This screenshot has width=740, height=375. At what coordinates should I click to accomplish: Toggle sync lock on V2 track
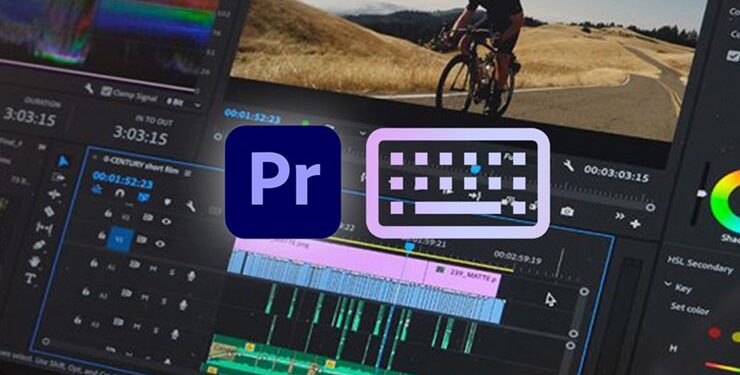click(148, 217)
